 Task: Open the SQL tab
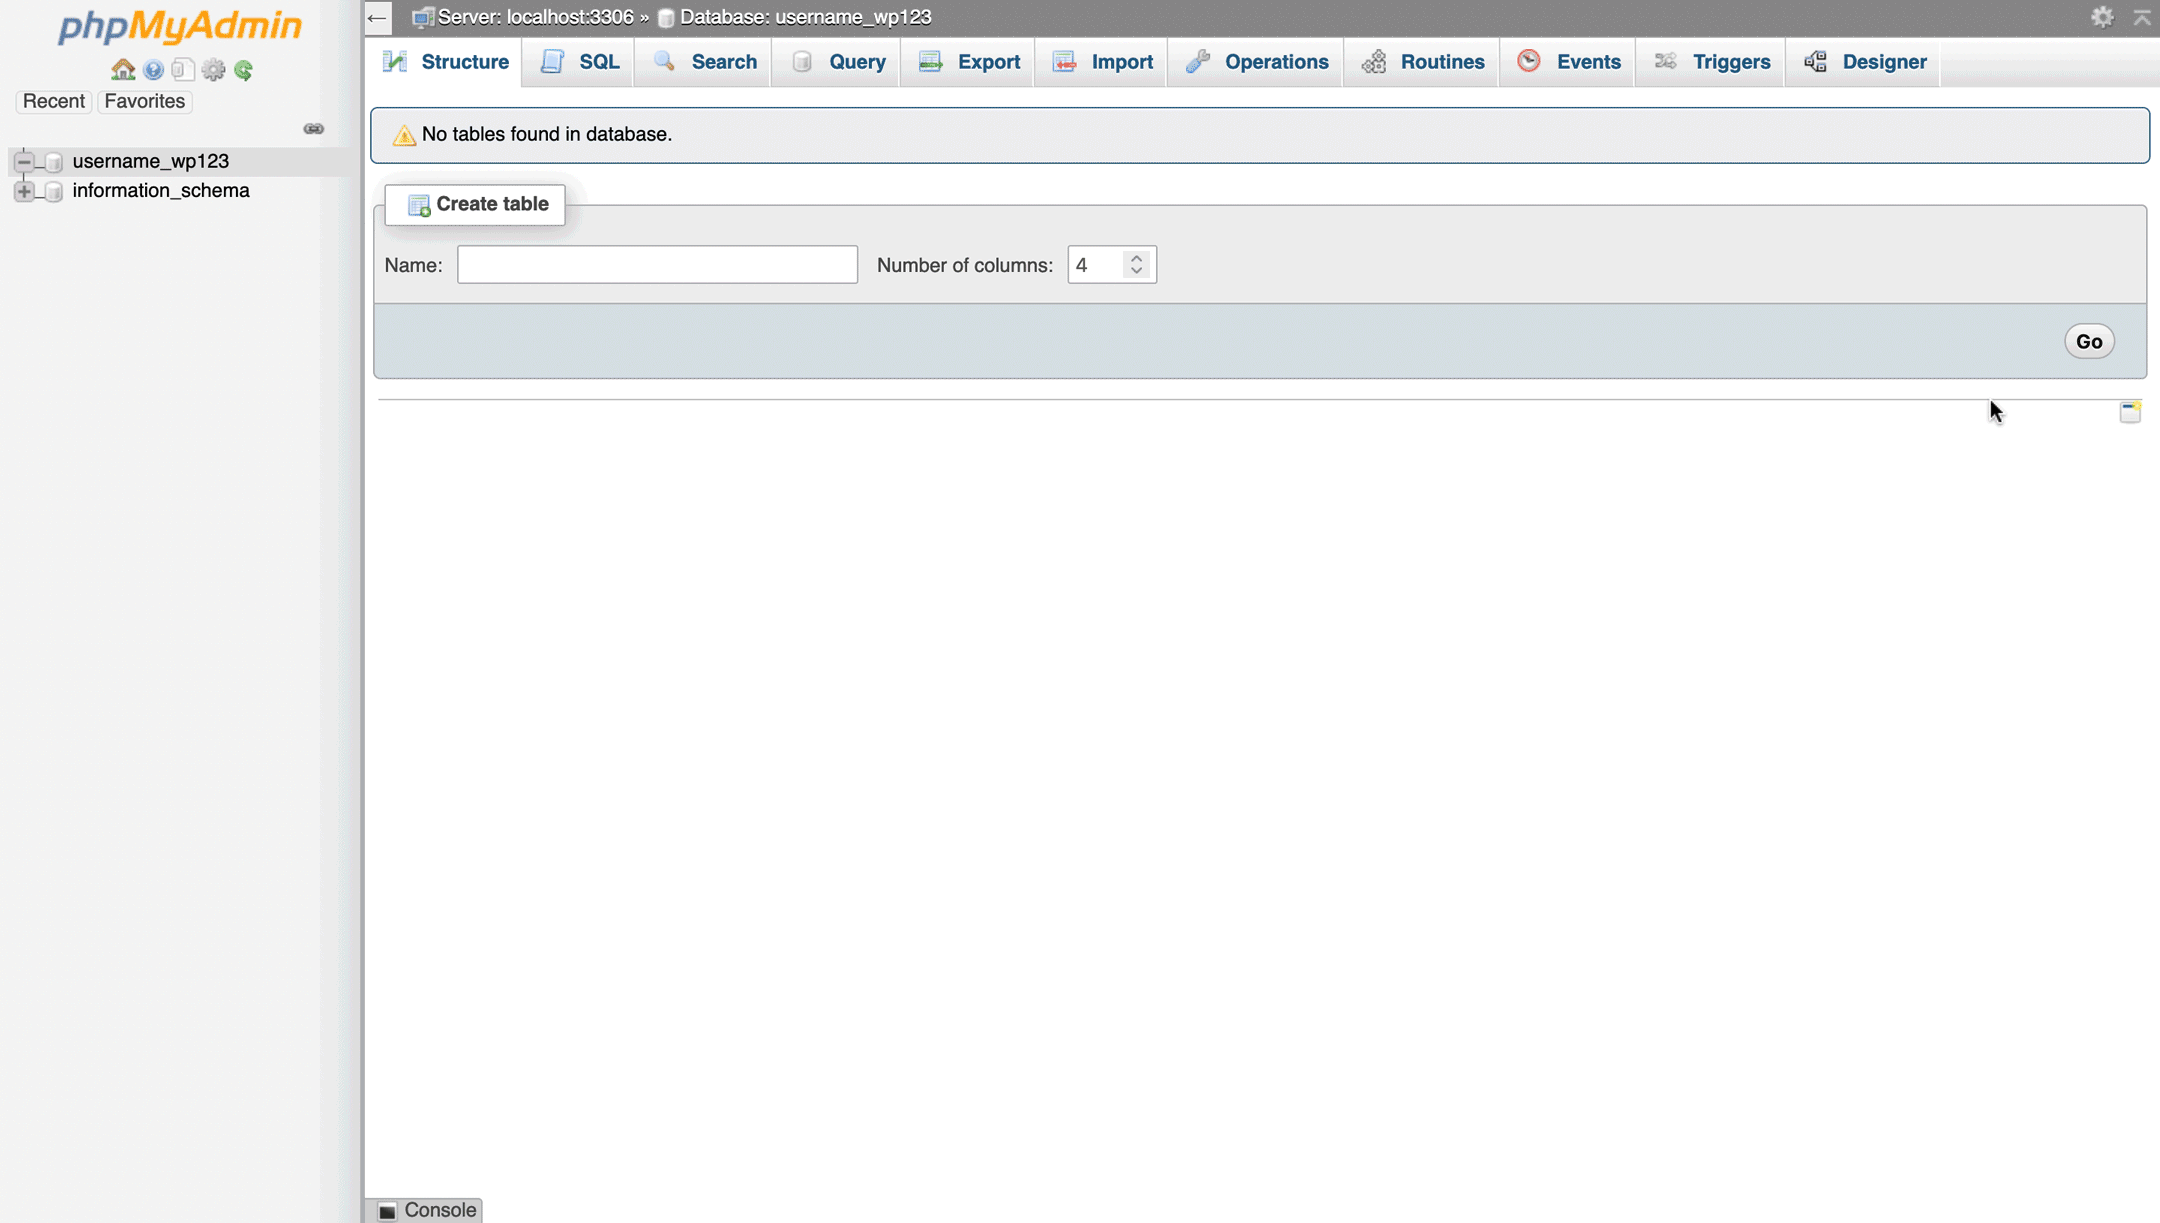pyautogui.click(x=580, y=62)
